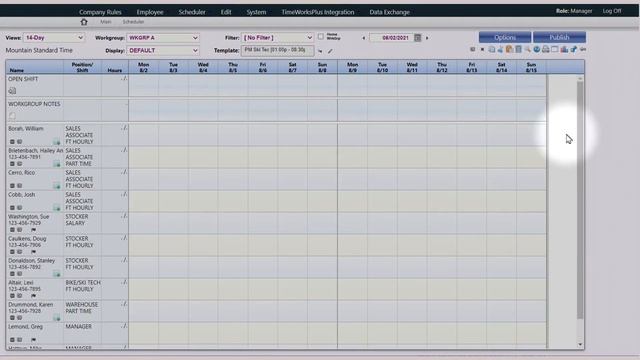640x360 pixels.
Task: Click the date field showing 08/02/2021
Action: [x=391, y=38]
